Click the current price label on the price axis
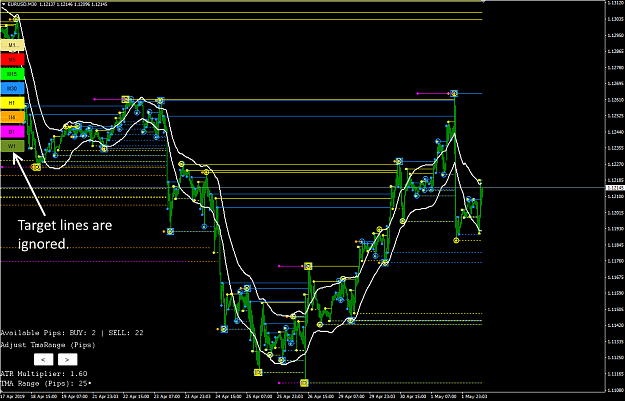This screenshot has height=401, width=625. pos(615,187)
